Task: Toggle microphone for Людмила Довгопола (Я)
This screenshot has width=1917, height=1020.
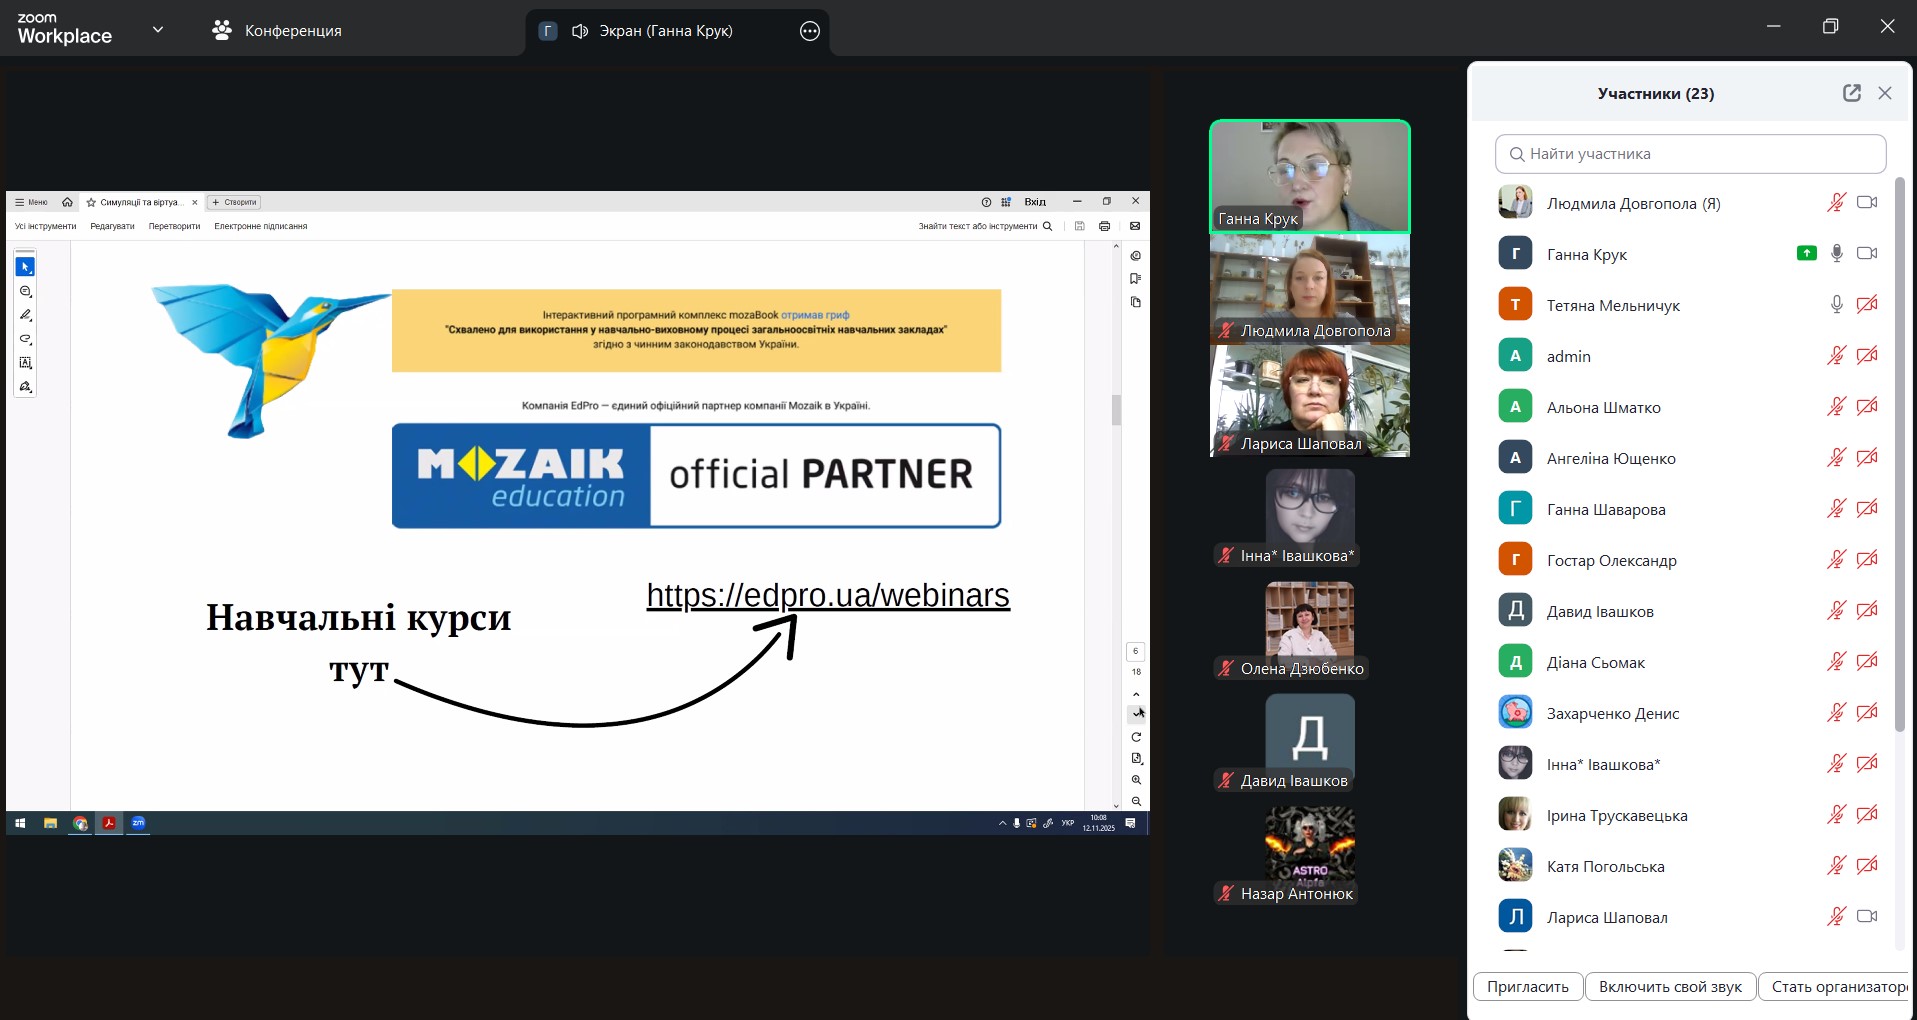Action: [1836, 203]
